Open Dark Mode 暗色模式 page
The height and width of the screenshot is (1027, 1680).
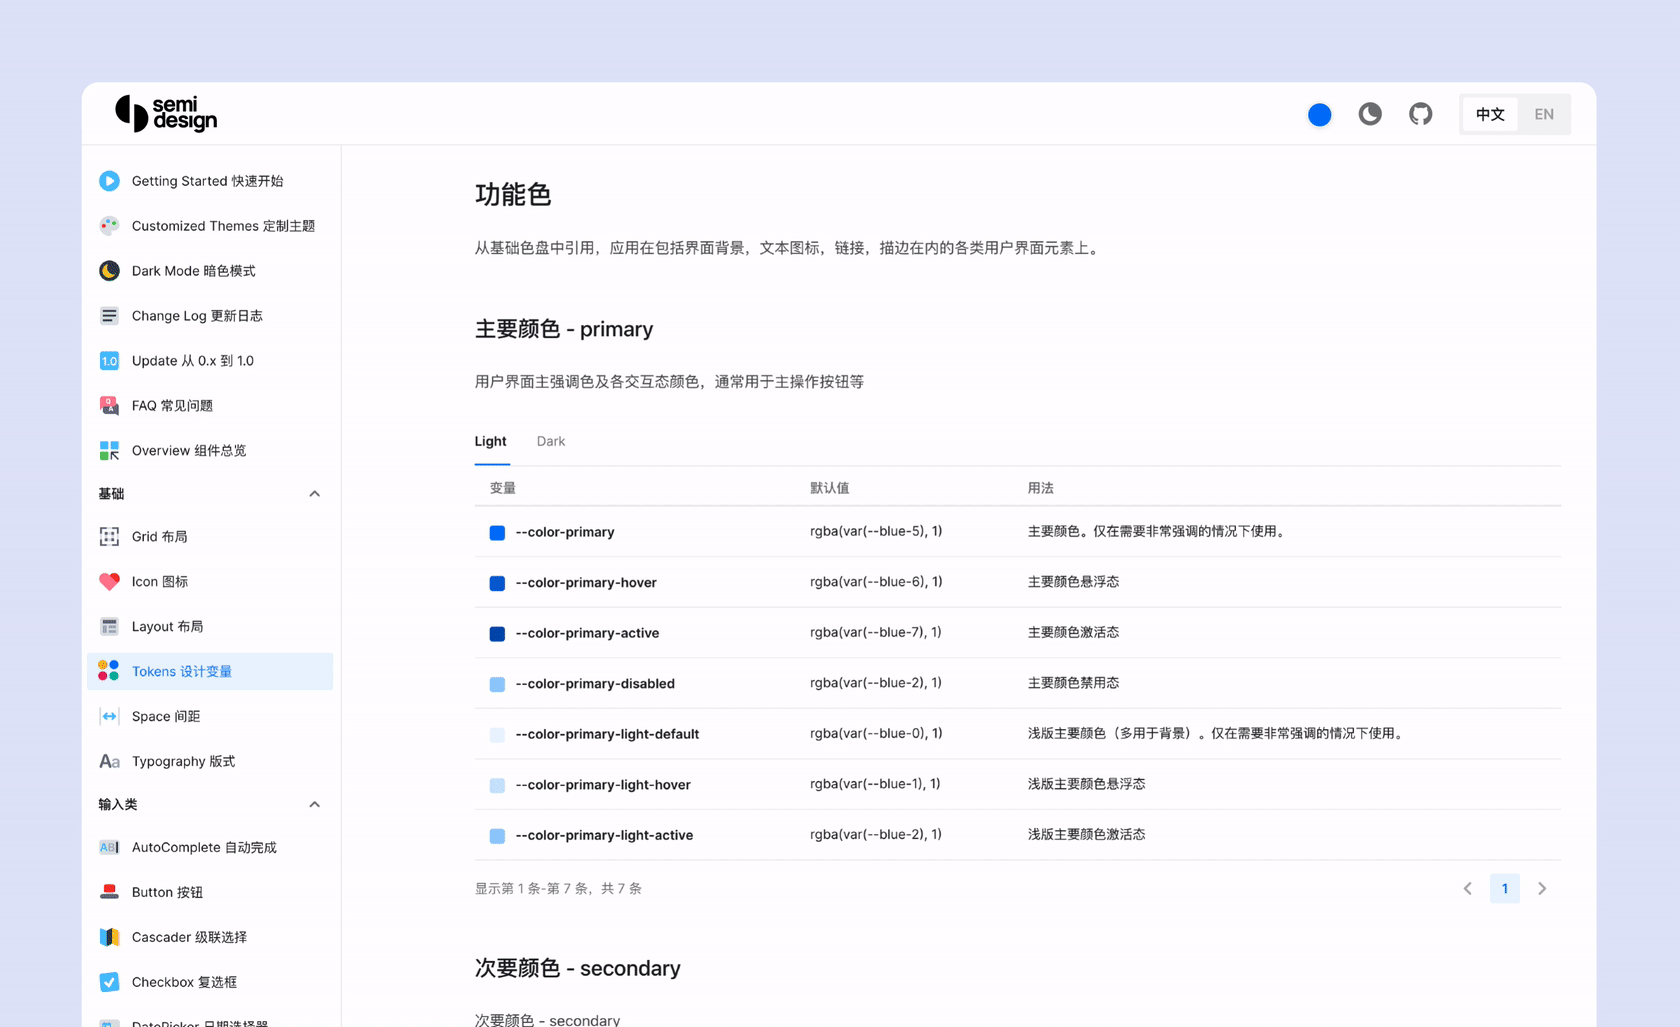click(193, 271)
